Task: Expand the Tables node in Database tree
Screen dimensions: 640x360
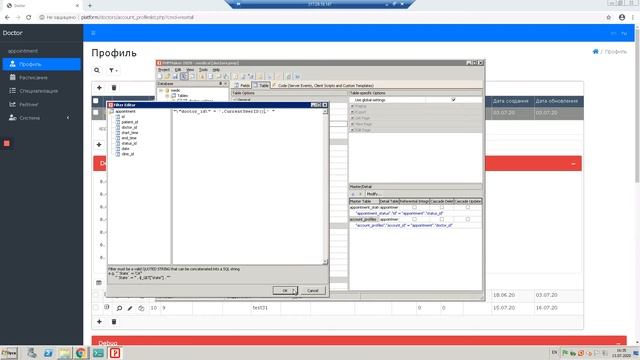Action: [x=167, y=96]
